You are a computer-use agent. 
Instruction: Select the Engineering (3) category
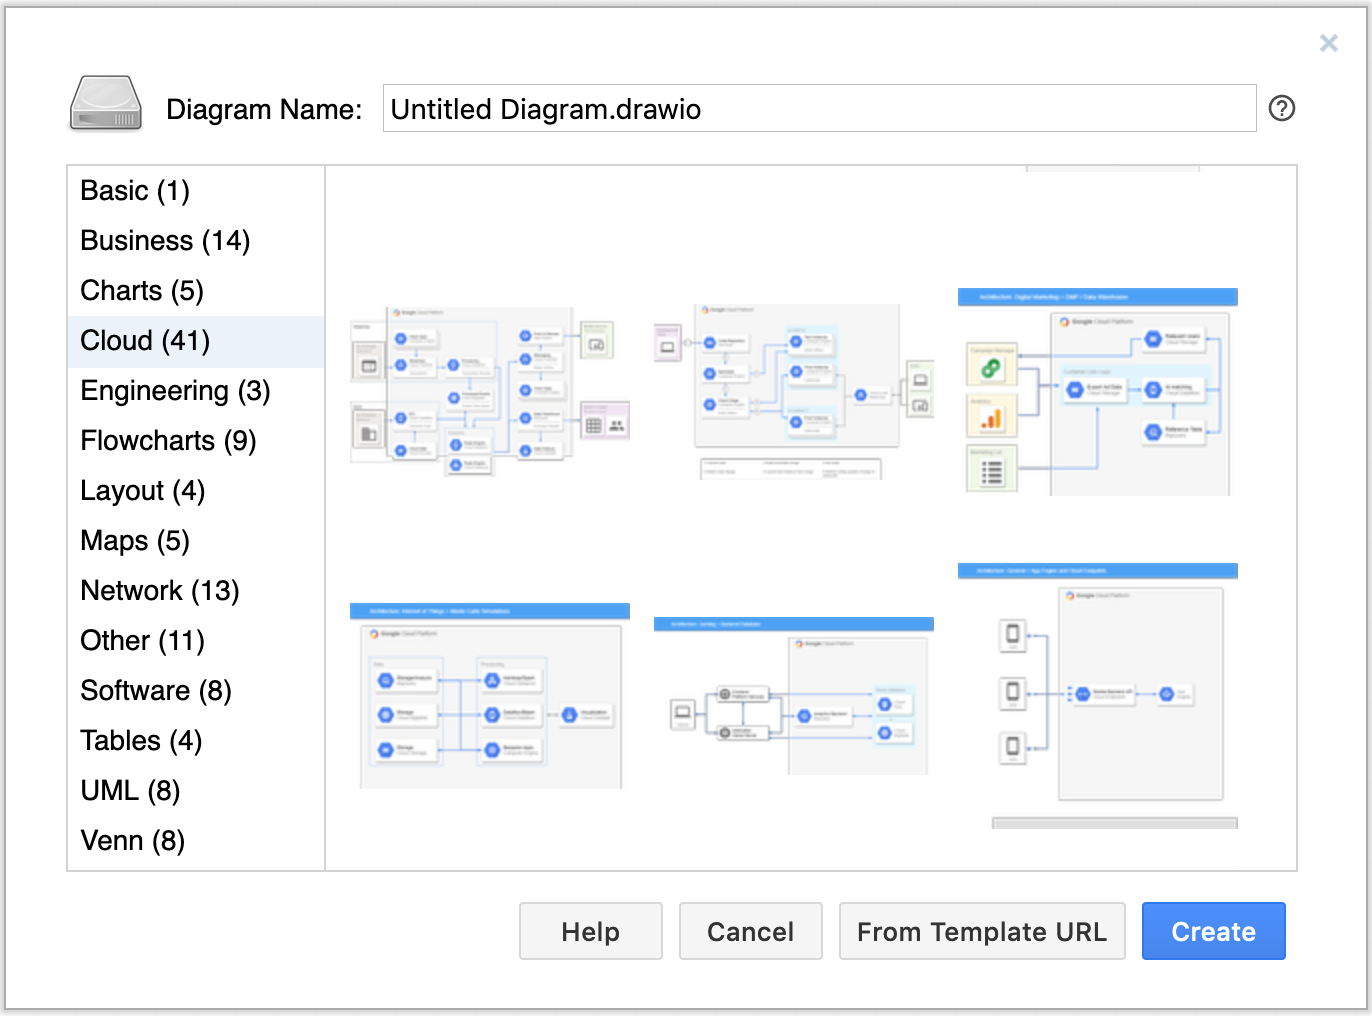(196, 391)
